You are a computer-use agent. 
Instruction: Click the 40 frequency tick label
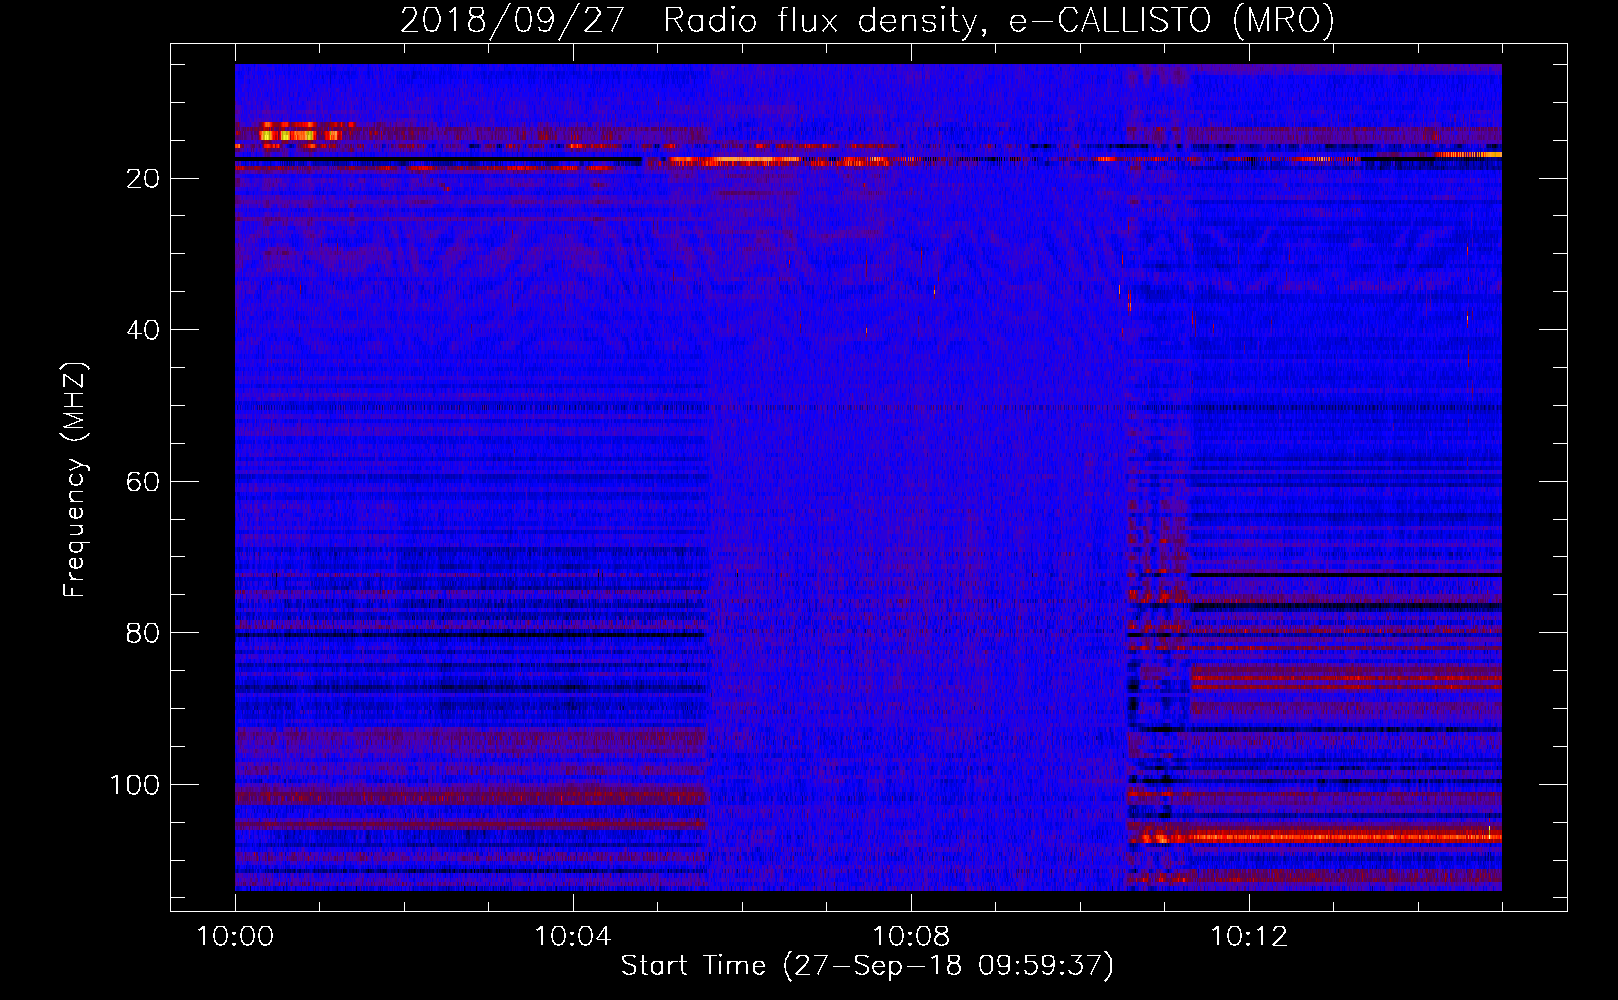(144, 330)
